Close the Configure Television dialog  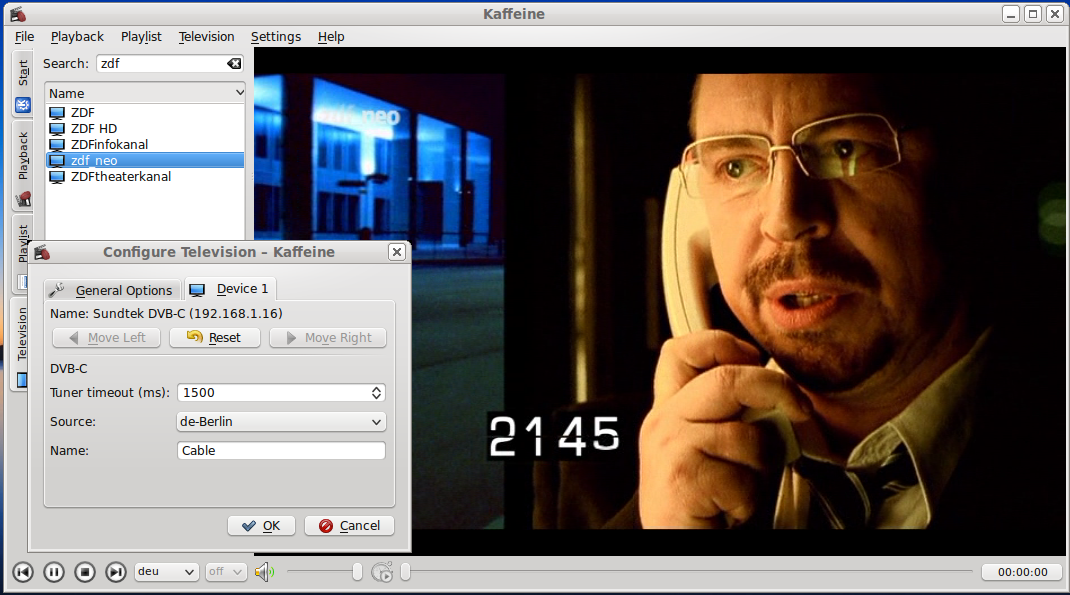396,252
